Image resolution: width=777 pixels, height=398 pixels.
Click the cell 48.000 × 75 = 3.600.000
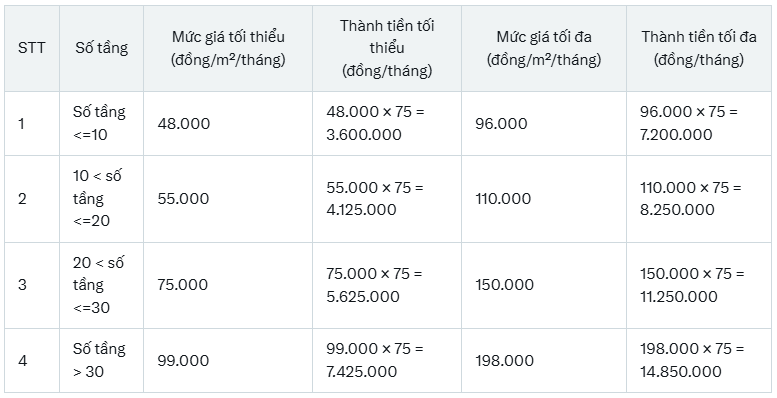pyautogui.click(x=387, y=123)
